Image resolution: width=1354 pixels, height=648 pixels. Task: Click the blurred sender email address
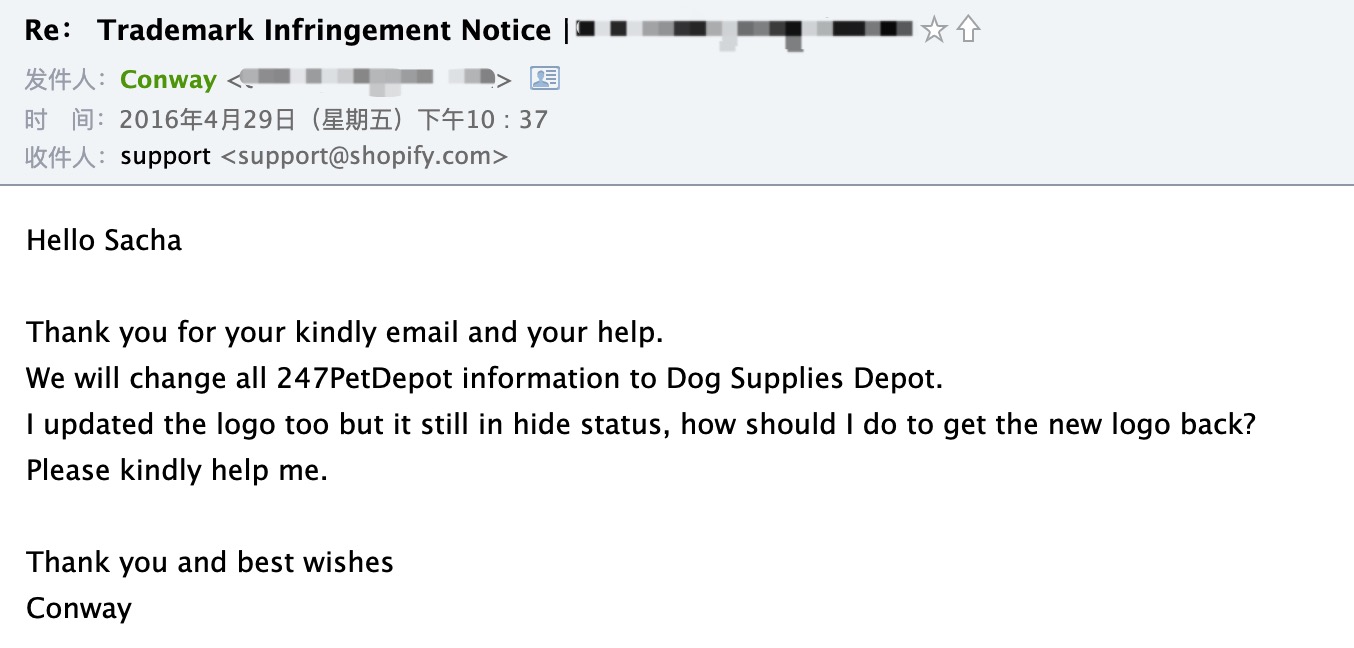click(370, 79)
